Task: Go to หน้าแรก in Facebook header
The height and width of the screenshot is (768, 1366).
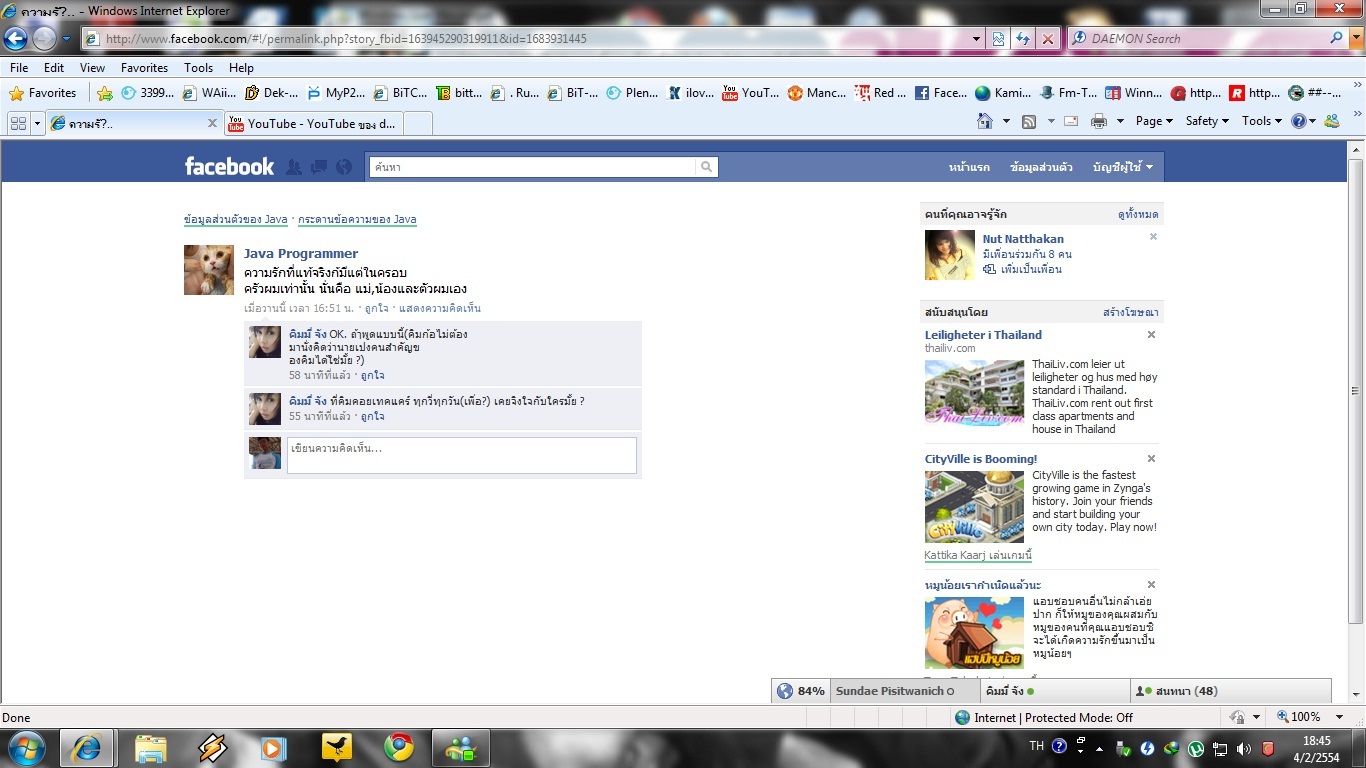Action: tap(969, 167)
